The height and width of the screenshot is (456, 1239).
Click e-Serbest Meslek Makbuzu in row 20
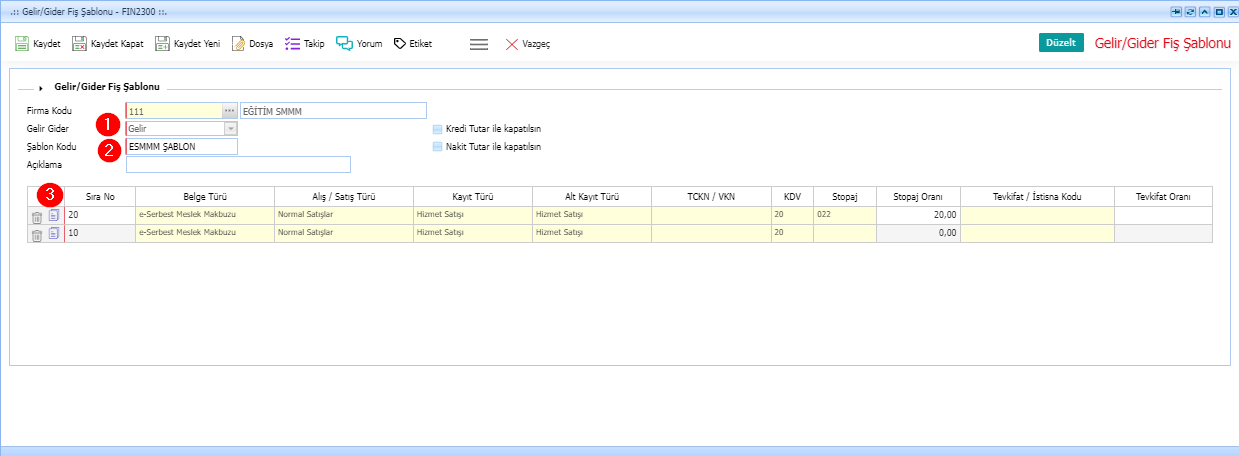point(205,215)
